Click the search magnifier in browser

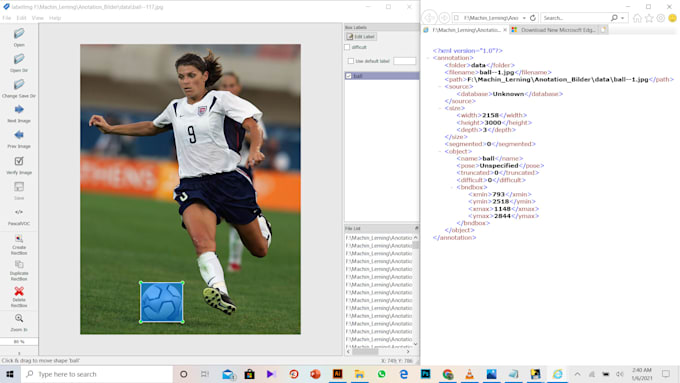pos(614,18)
